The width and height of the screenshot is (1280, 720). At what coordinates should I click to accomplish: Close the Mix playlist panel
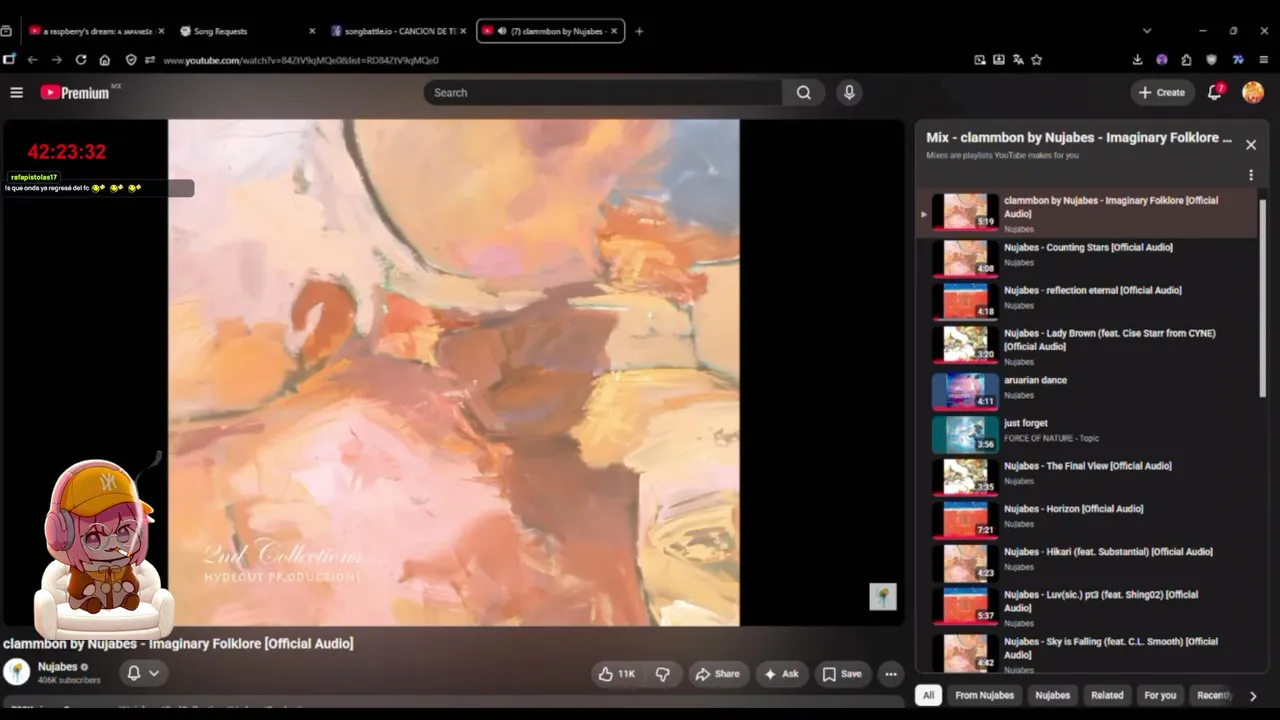1250,145
